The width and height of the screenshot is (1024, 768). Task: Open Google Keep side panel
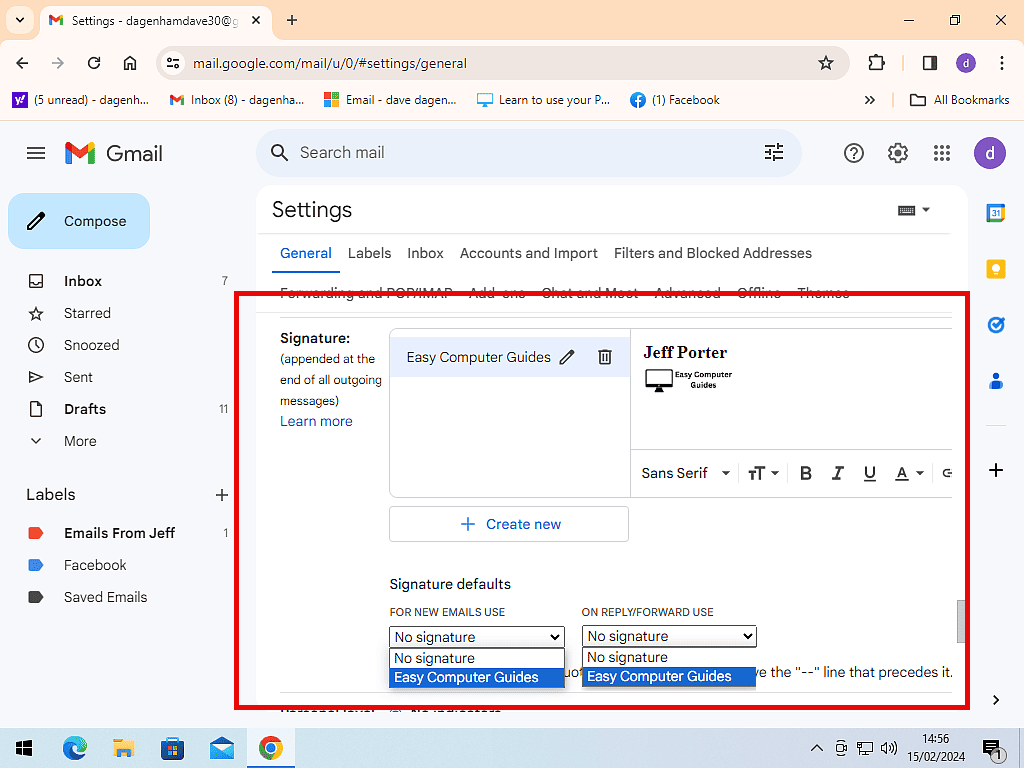(996, 269)
